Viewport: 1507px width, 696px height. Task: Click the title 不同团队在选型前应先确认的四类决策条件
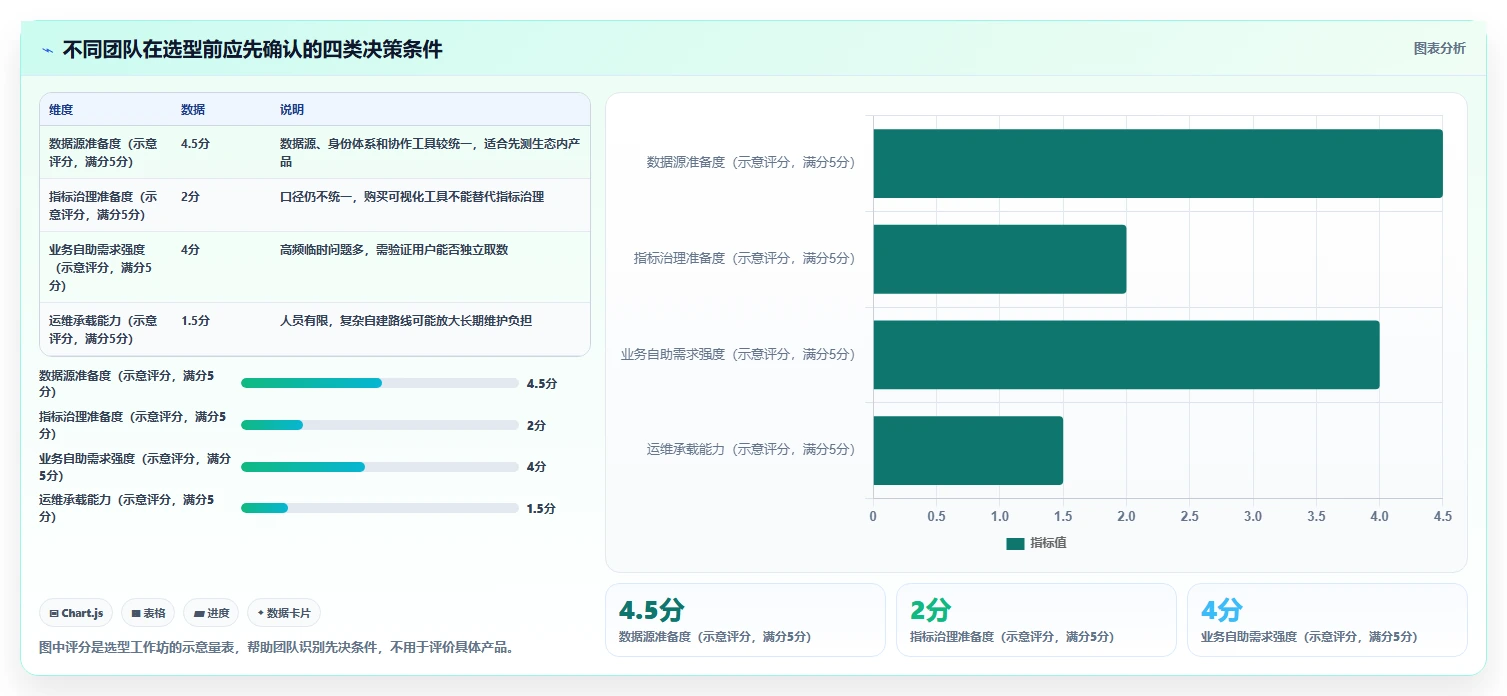pos(252,50)
